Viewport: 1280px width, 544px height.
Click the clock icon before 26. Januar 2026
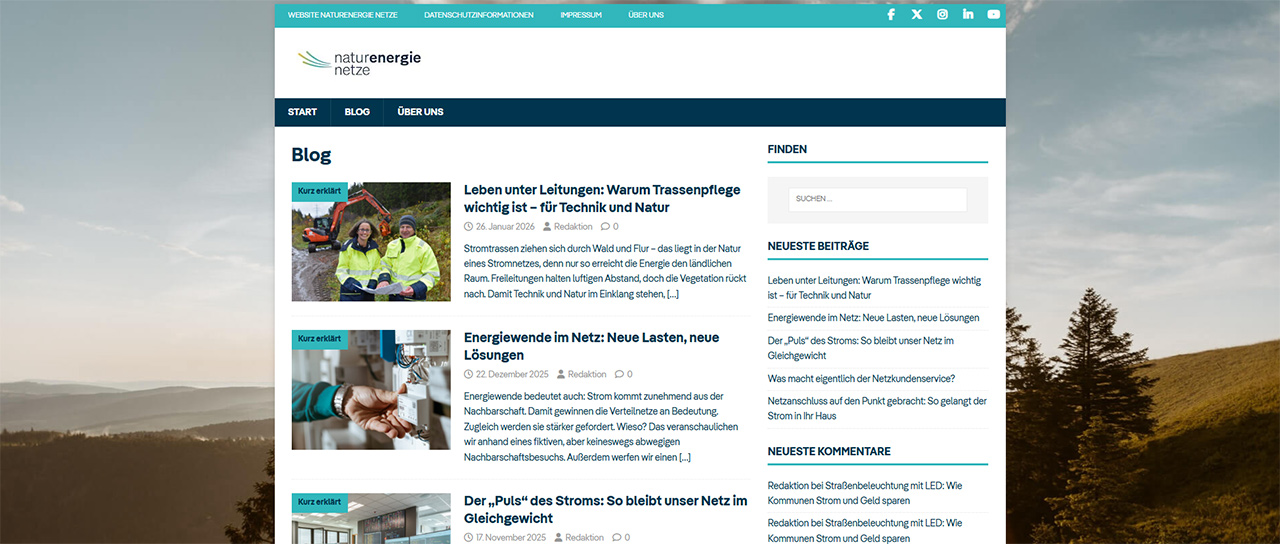pos(469,227)
